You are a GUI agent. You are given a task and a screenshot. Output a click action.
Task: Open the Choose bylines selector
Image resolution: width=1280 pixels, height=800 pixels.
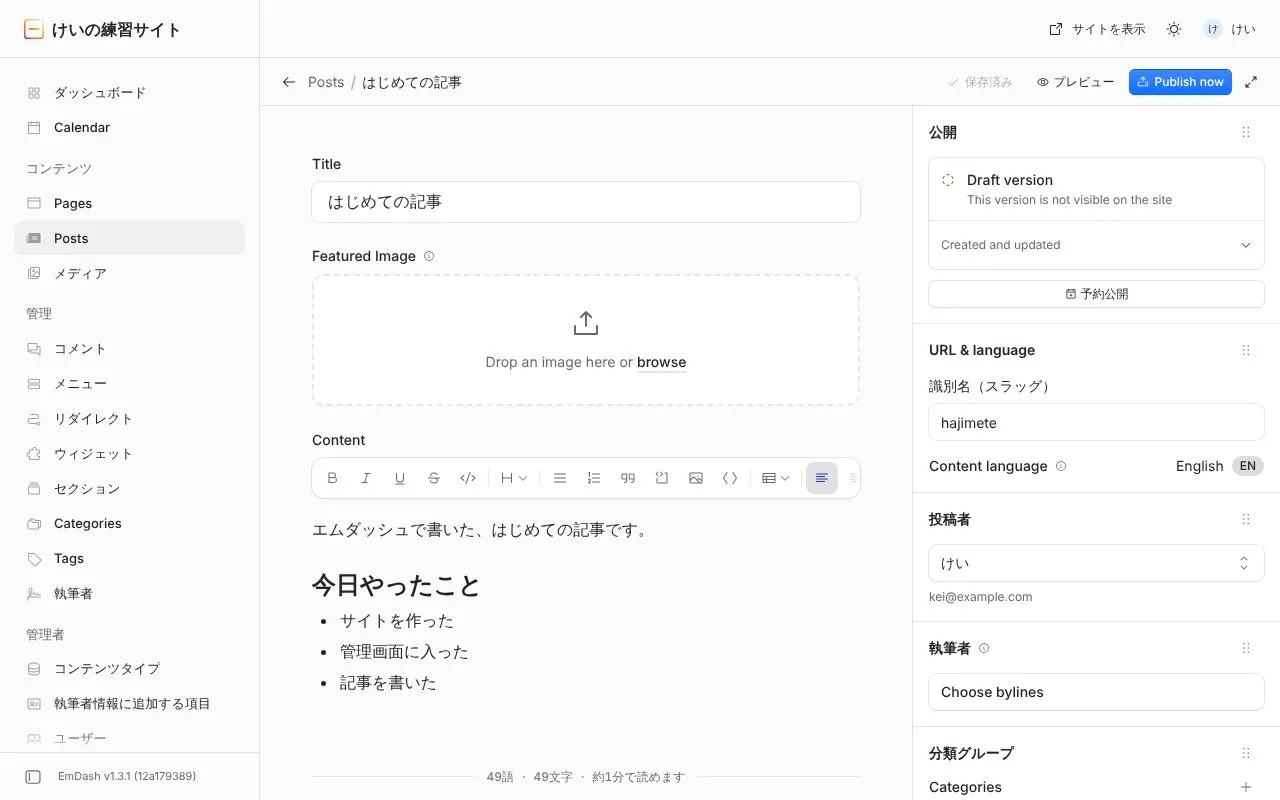coord(1096,692)
